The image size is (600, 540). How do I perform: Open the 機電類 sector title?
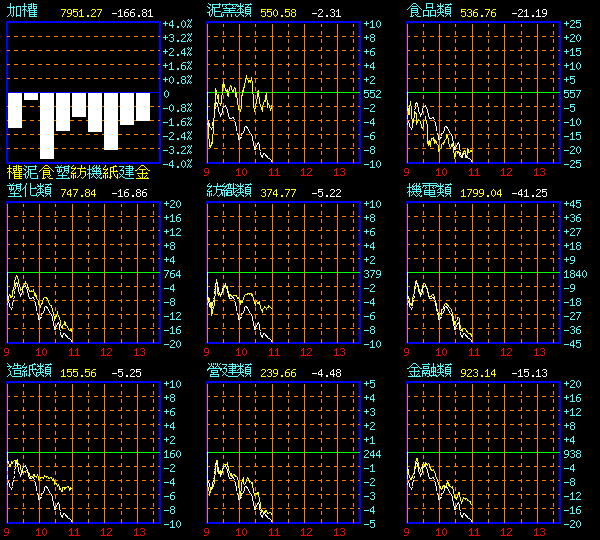coord(429,191)
